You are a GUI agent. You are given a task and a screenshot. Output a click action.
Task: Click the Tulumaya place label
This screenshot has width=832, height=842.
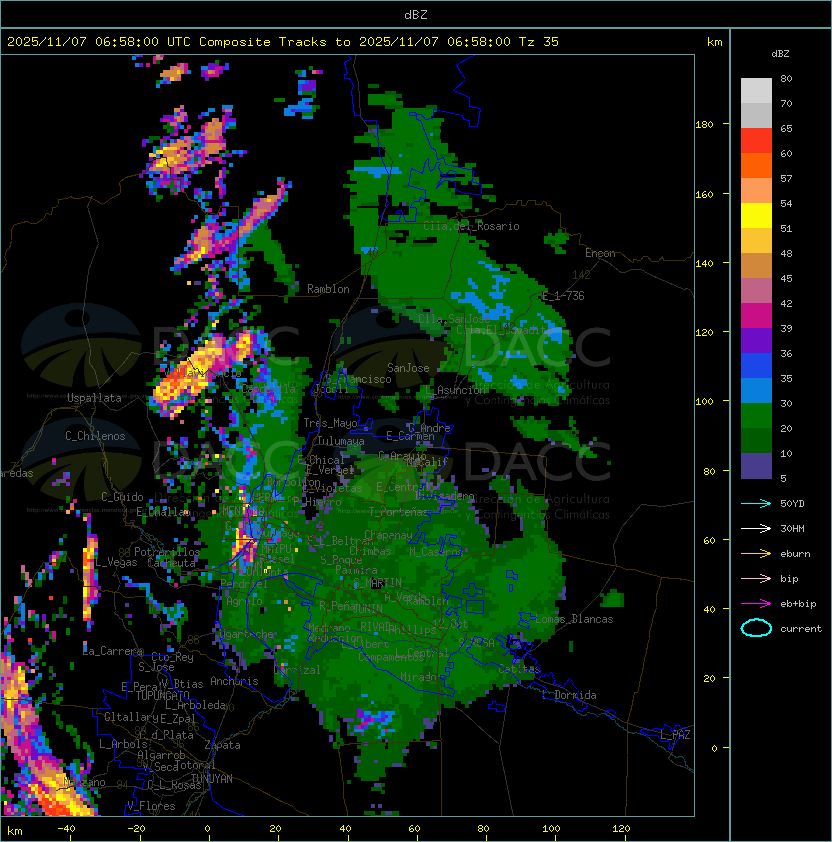(x=341, y=441)
